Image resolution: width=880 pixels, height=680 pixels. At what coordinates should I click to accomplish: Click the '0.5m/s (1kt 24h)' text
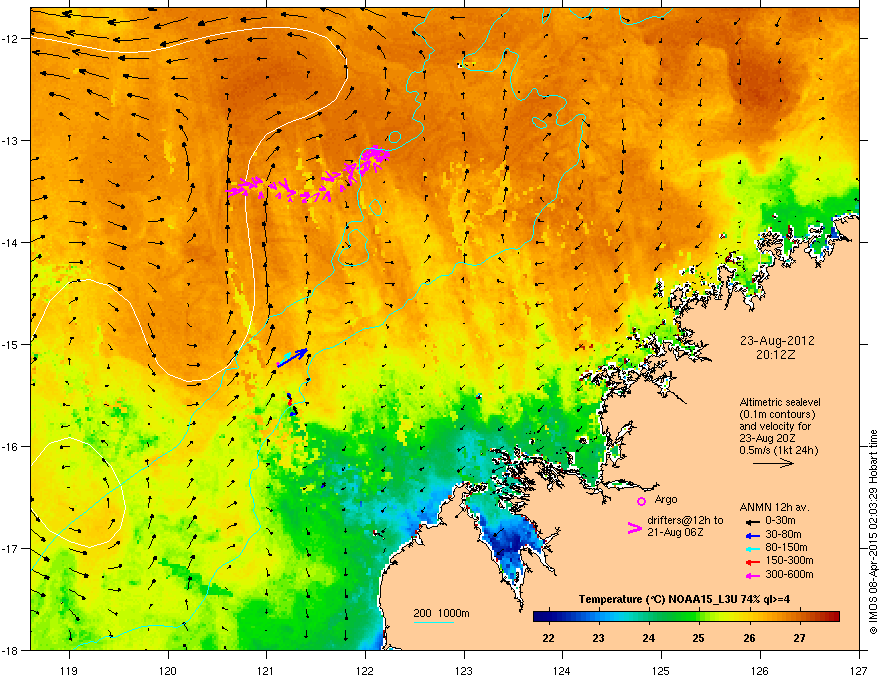pos(778,451)
